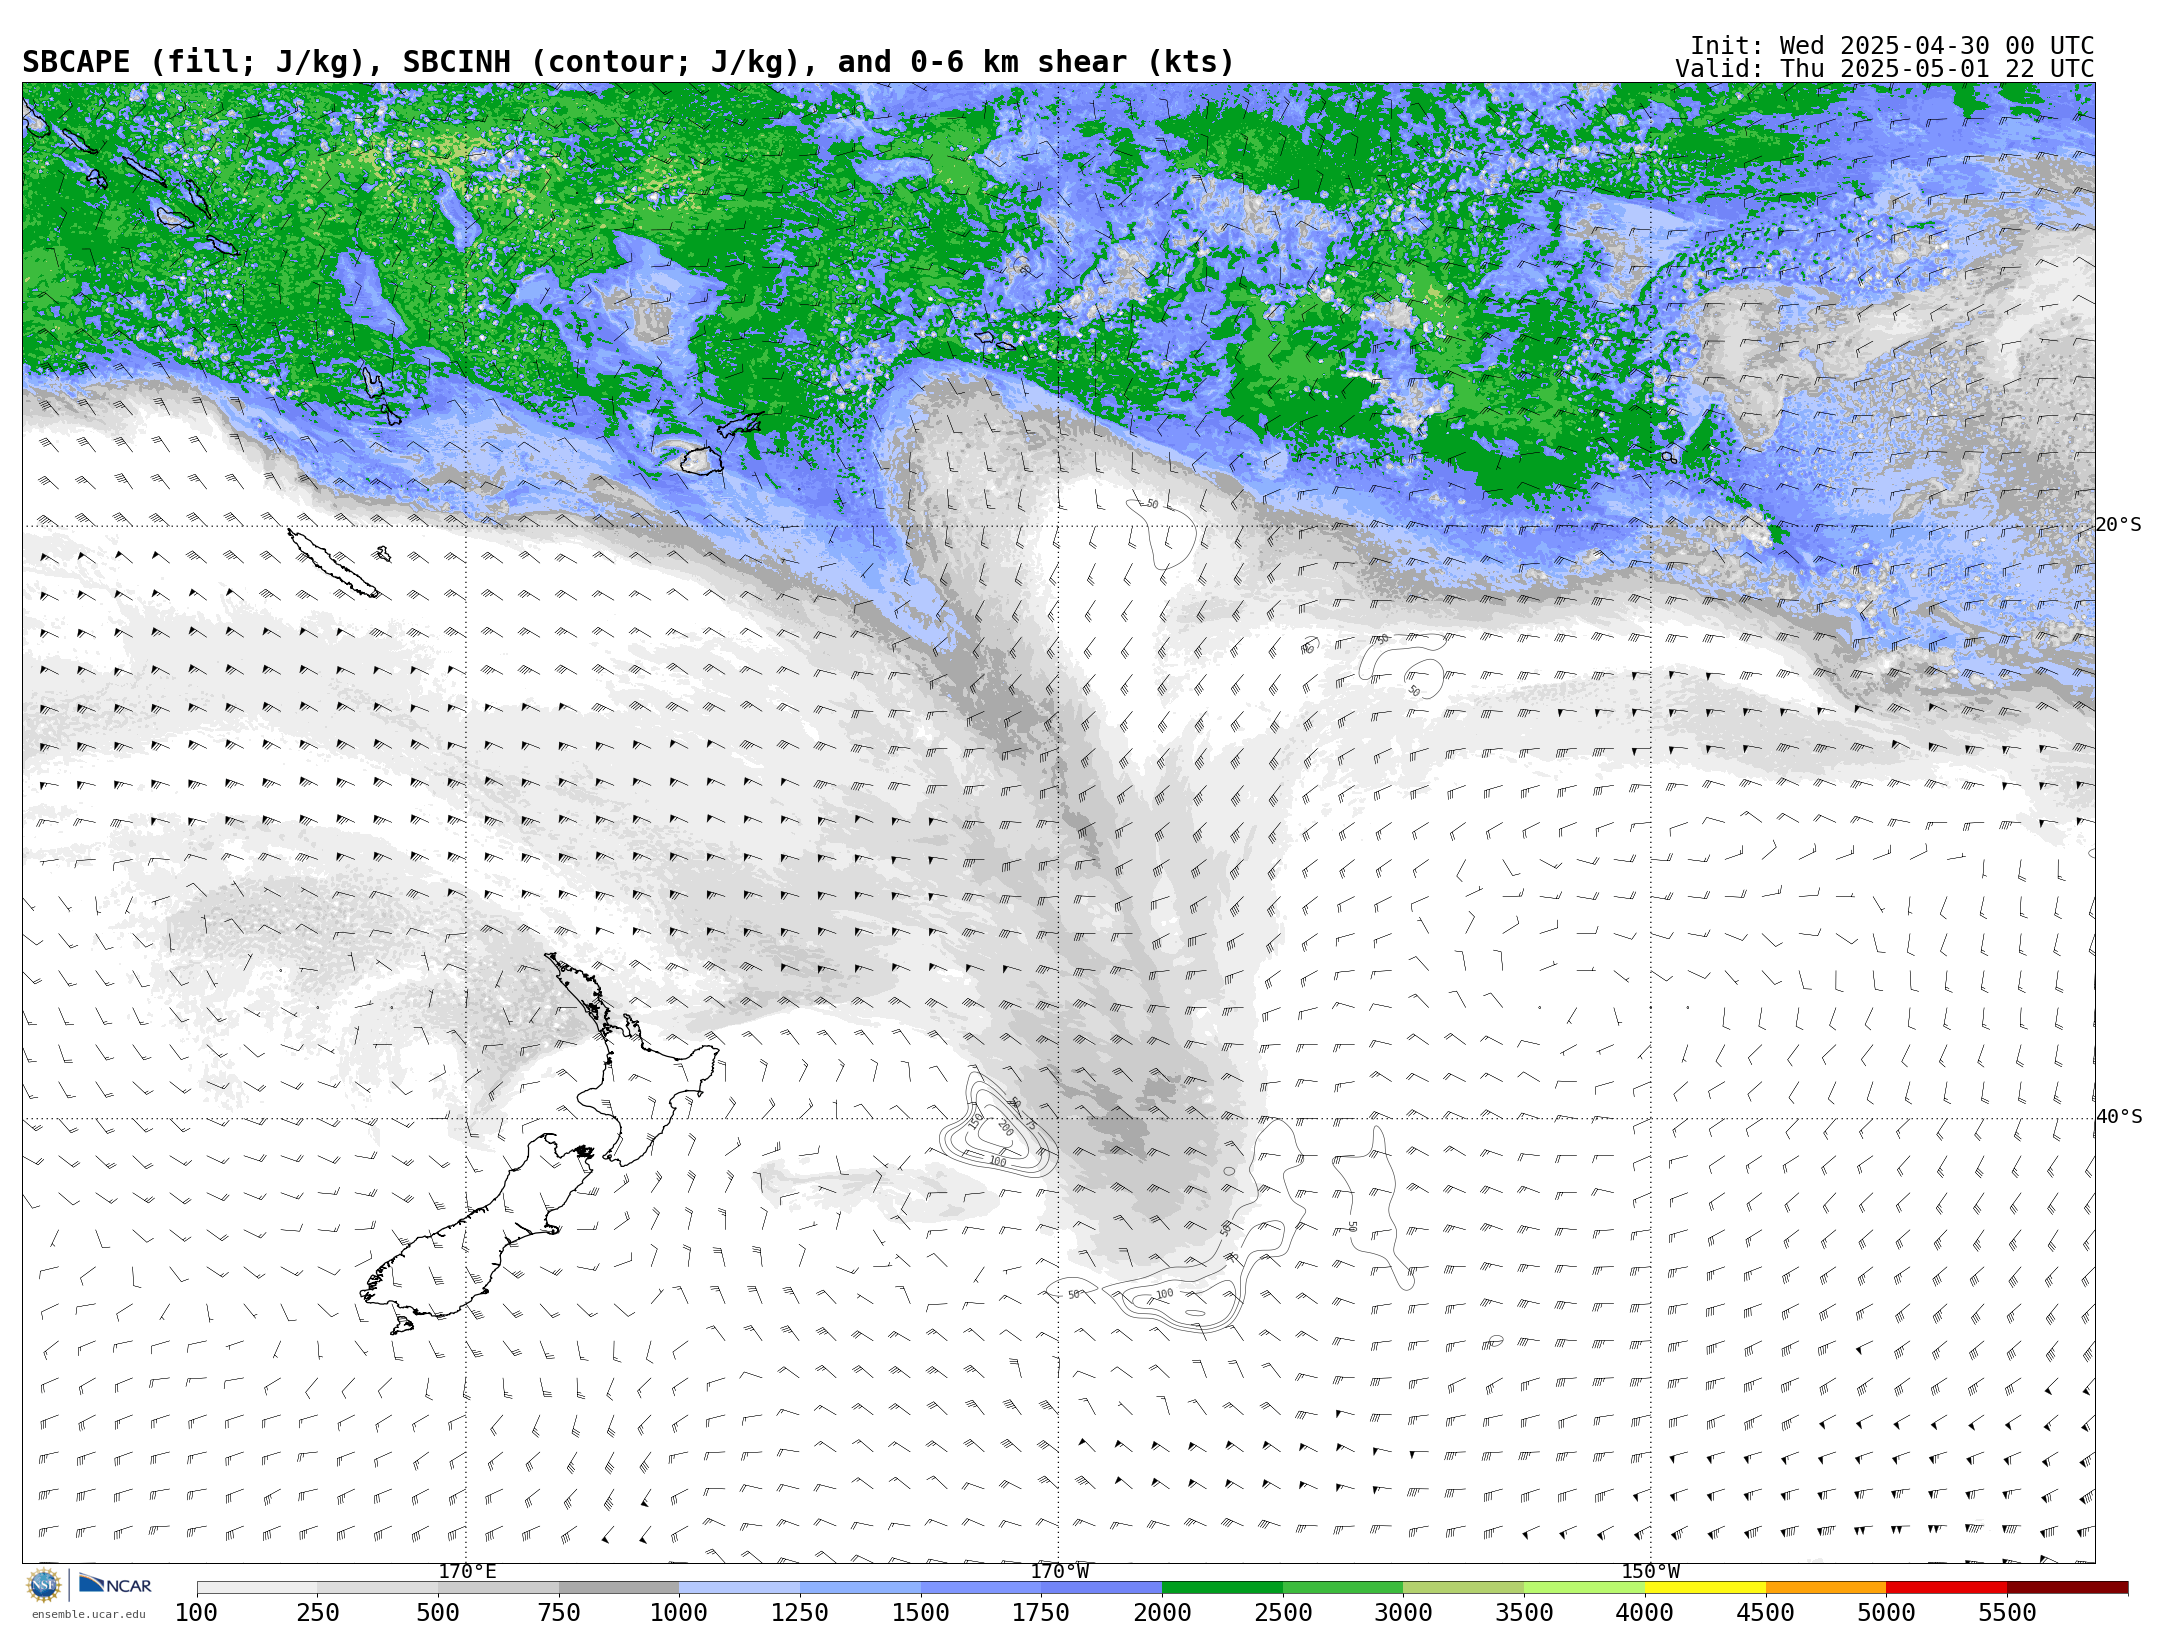Pick the olive green 3000–3500 colorbar segment
2160x1626 pixels.
pos(1464,1588)
